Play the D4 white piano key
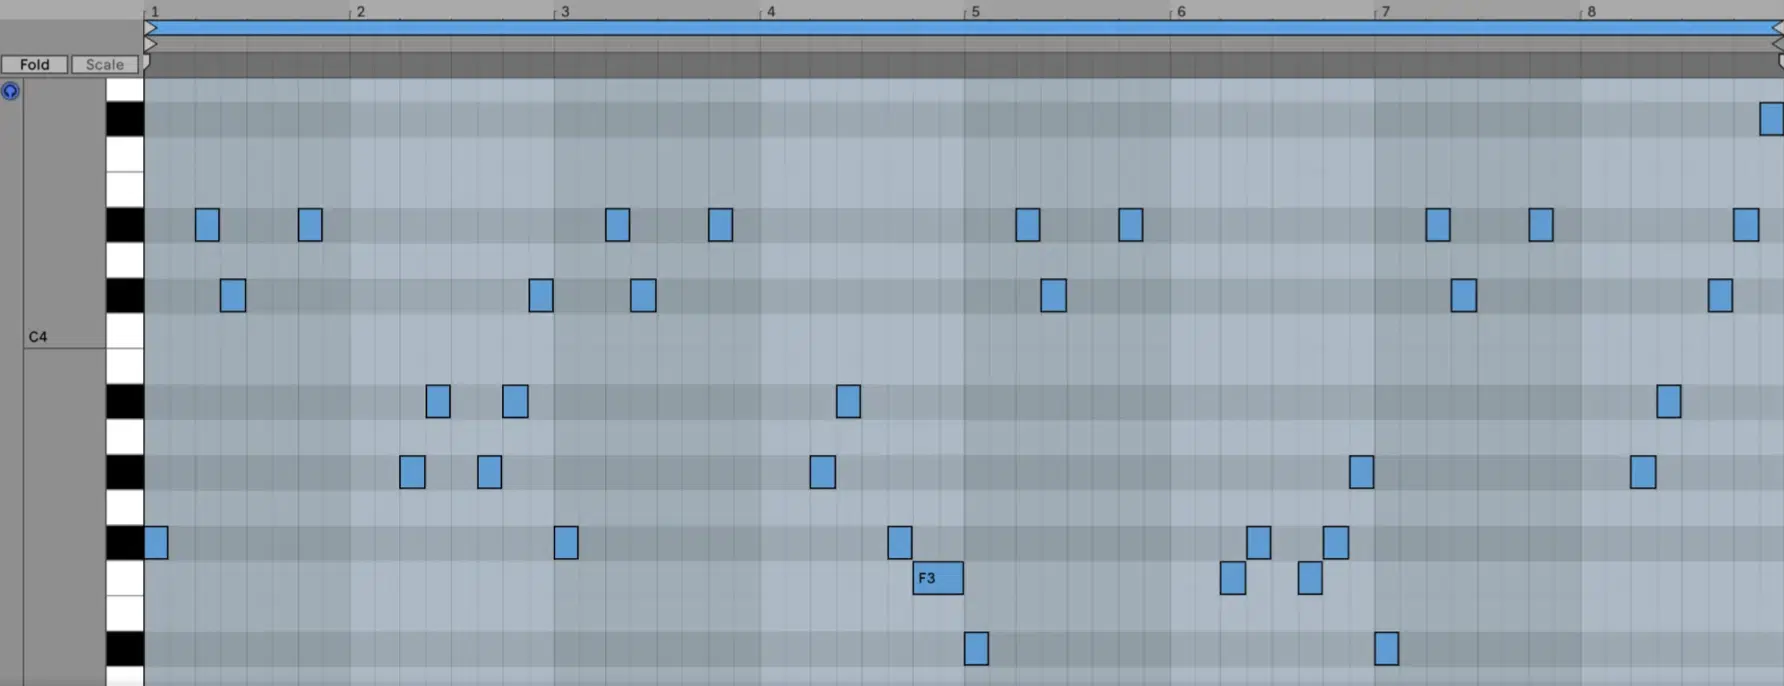The height and width of the screenshot is (686, 1784). tap(125, 260)
